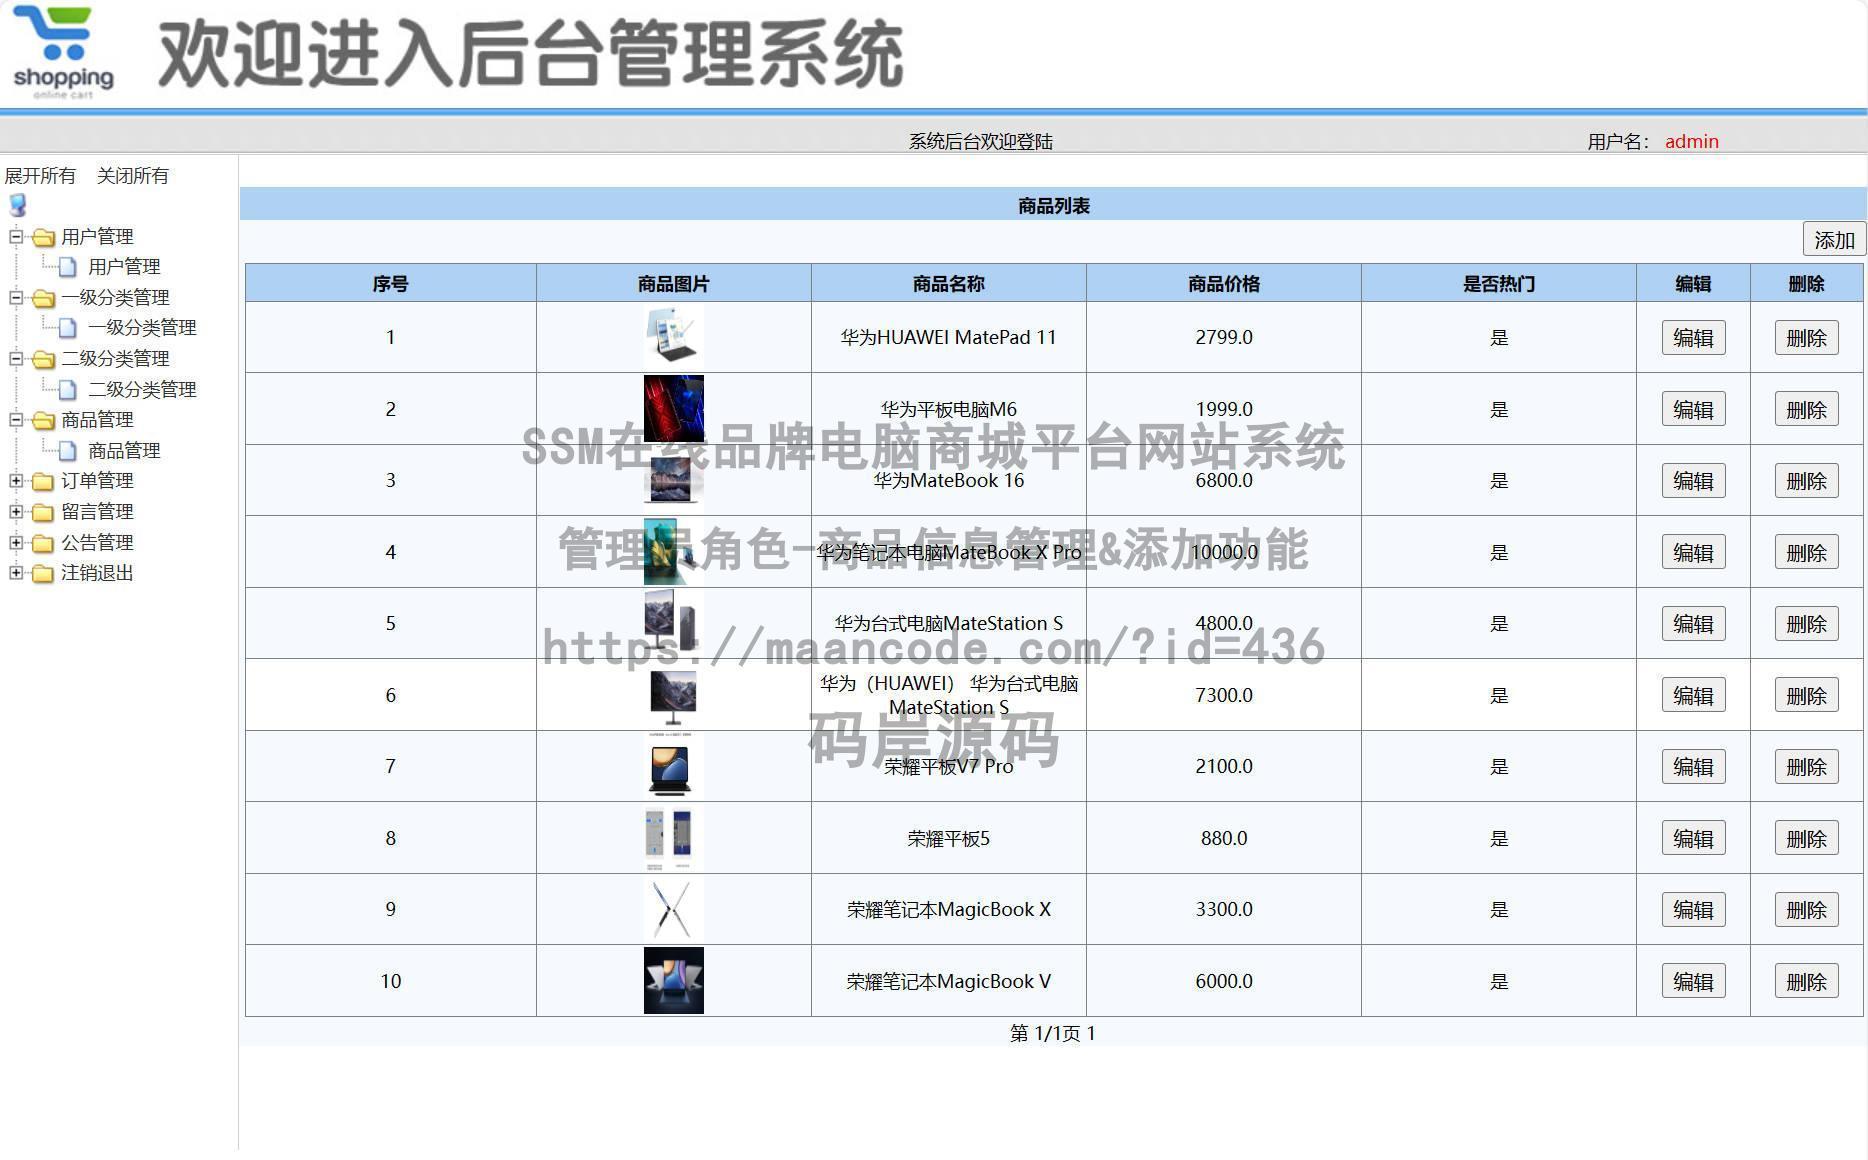The image size is (1868, 1160).
Task: Open the 商品管理 child page link
Action: coord(124,451)
